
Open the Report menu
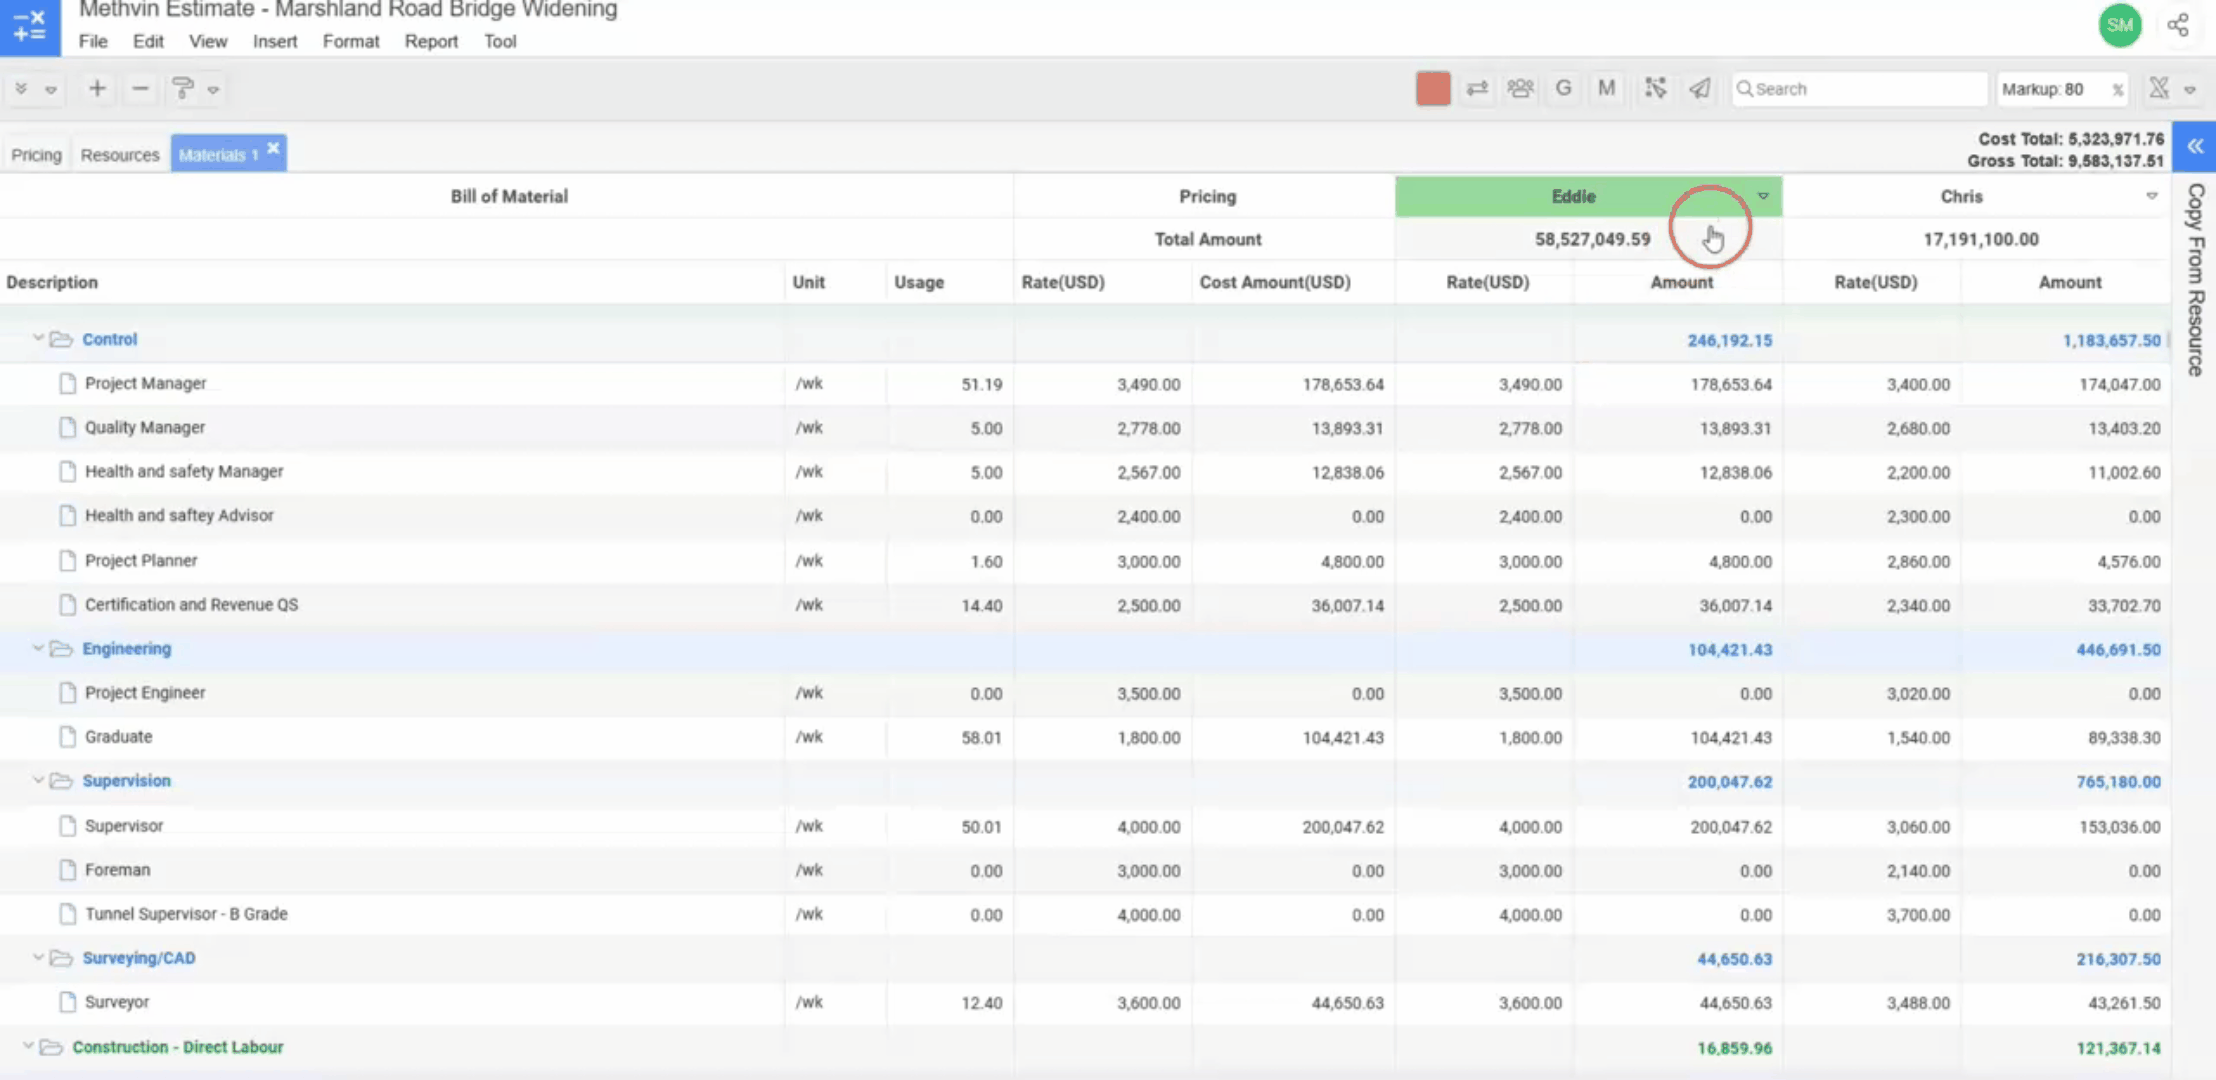[431, 41]
